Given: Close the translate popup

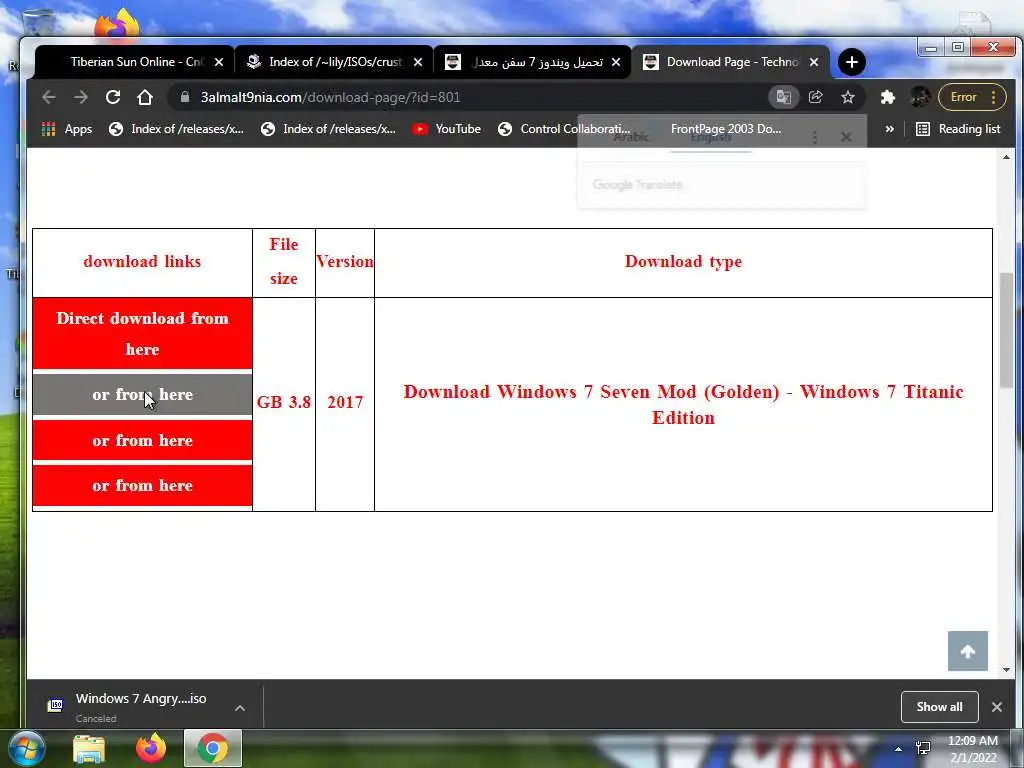Looking at the screenshot, I should click(x=846, y=137).
